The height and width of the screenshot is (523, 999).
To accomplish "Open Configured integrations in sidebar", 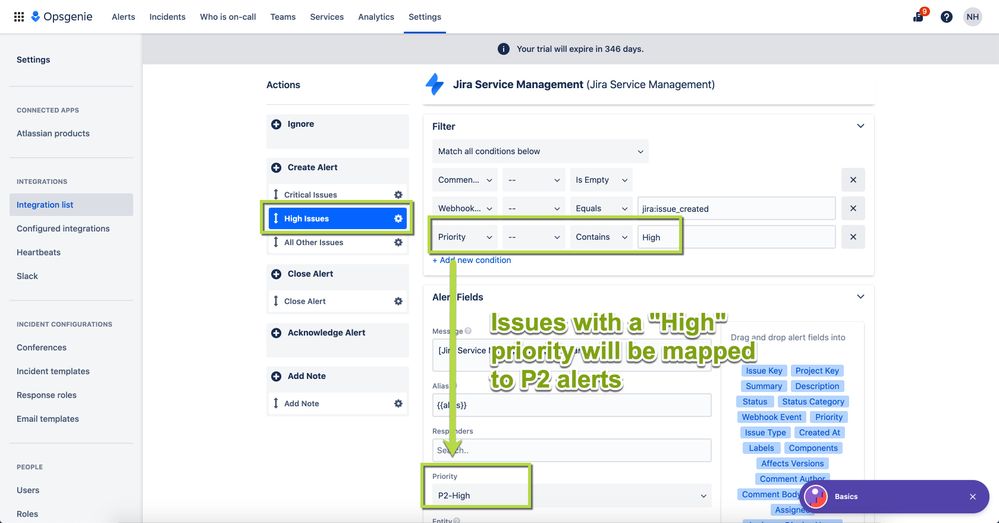I will 63,229.
